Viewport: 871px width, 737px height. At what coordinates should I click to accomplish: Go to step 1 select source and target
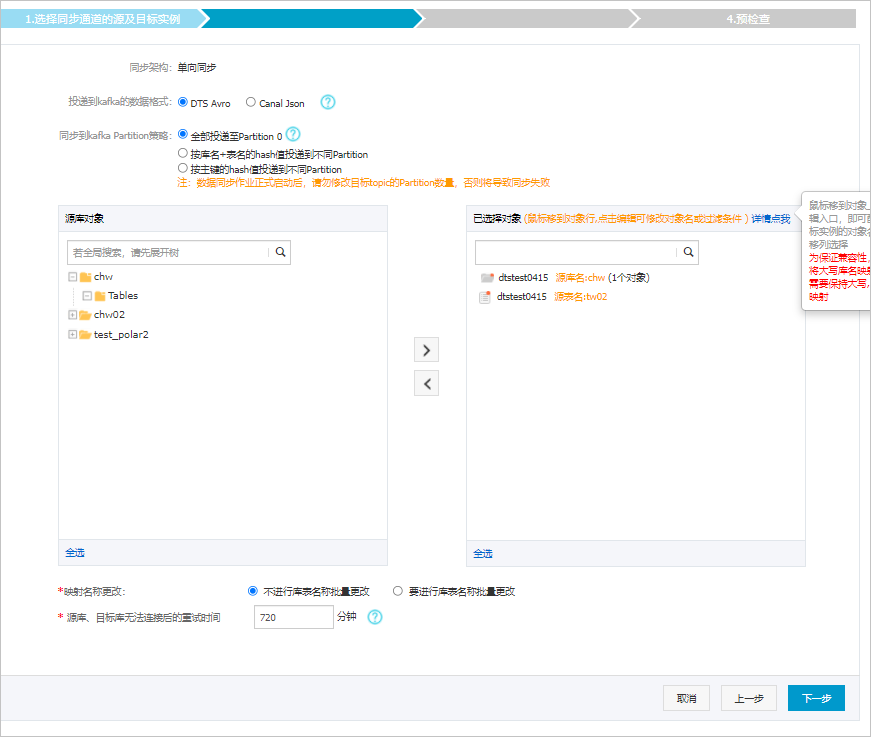pyautogui.click(x=103, y=19)
